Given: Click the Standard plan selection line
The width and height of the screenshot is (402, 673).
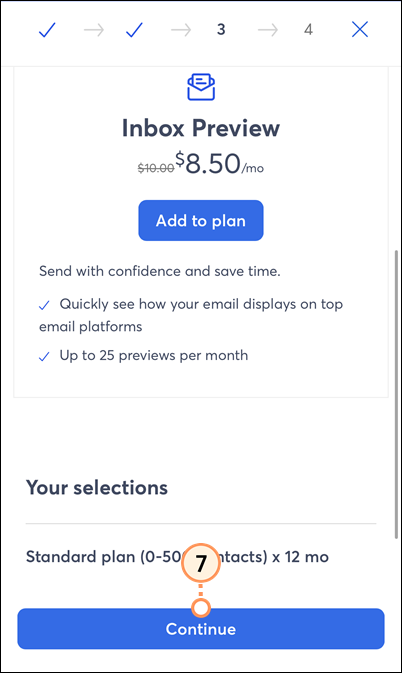Looking at the screenshot, I should click(x=177, y=557).
